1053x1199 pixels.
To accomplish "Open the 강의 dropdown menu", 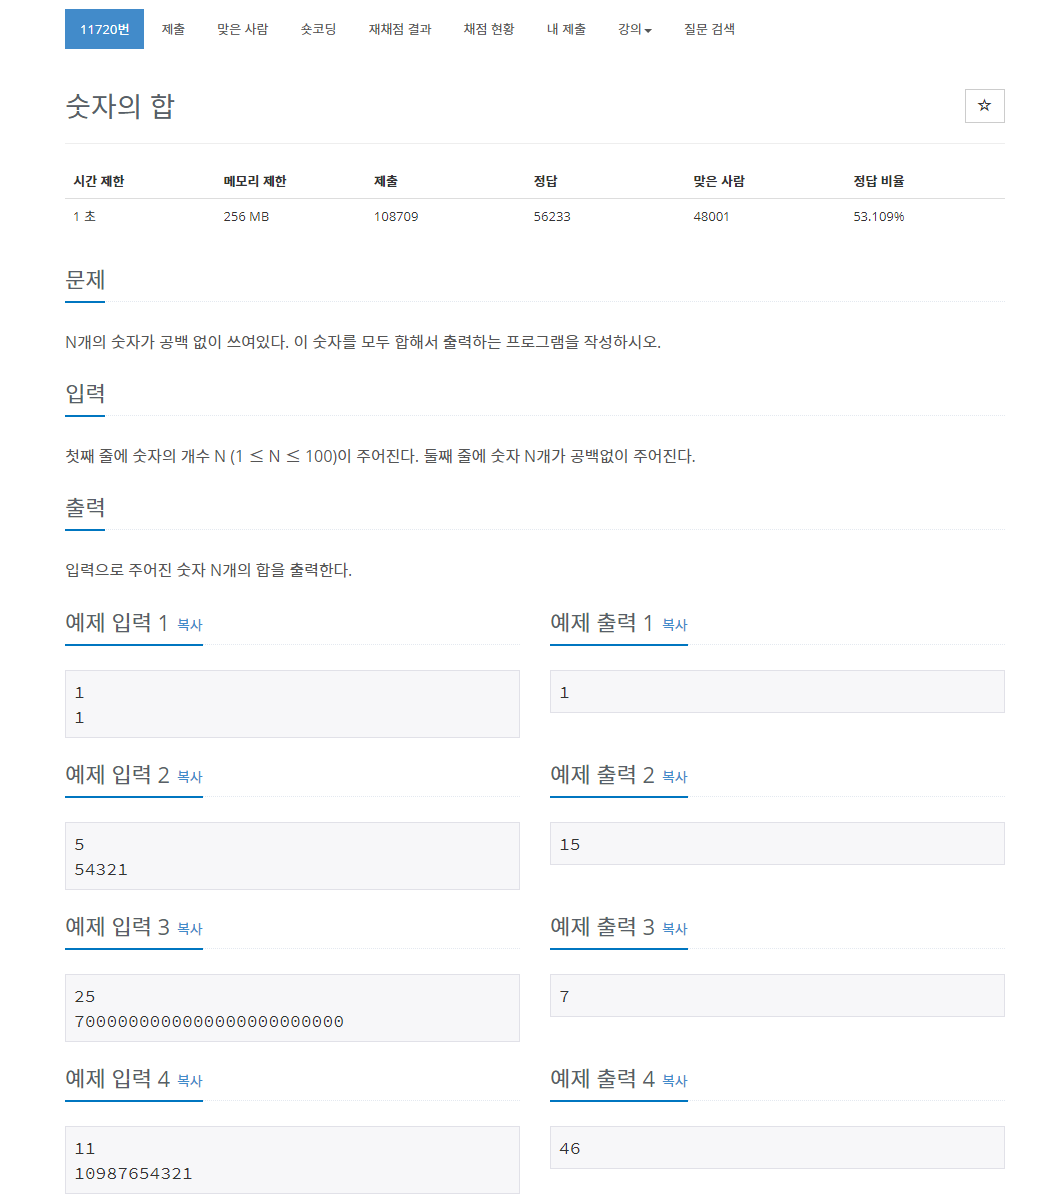I will pyautogui.click(x=634, y=29).
